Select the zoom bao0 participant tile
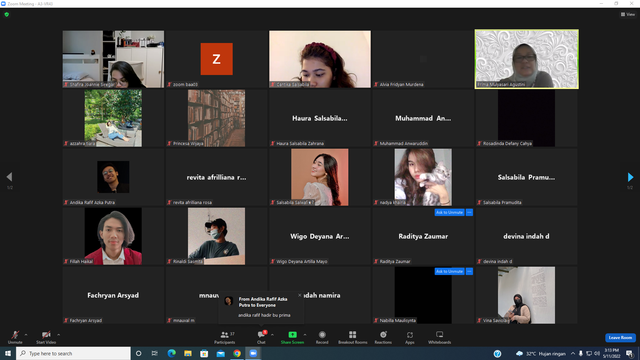 pos(216,59)
